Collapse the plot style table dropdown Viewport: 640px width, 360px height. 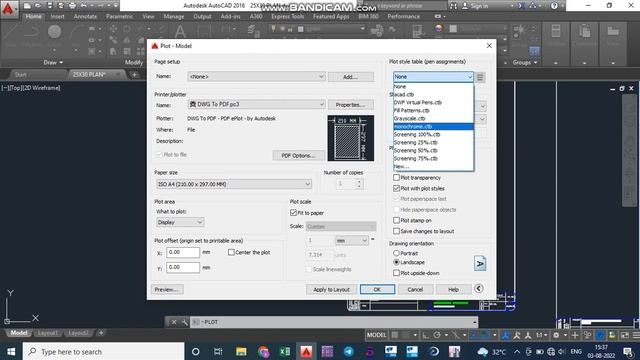tap(469, 77)
